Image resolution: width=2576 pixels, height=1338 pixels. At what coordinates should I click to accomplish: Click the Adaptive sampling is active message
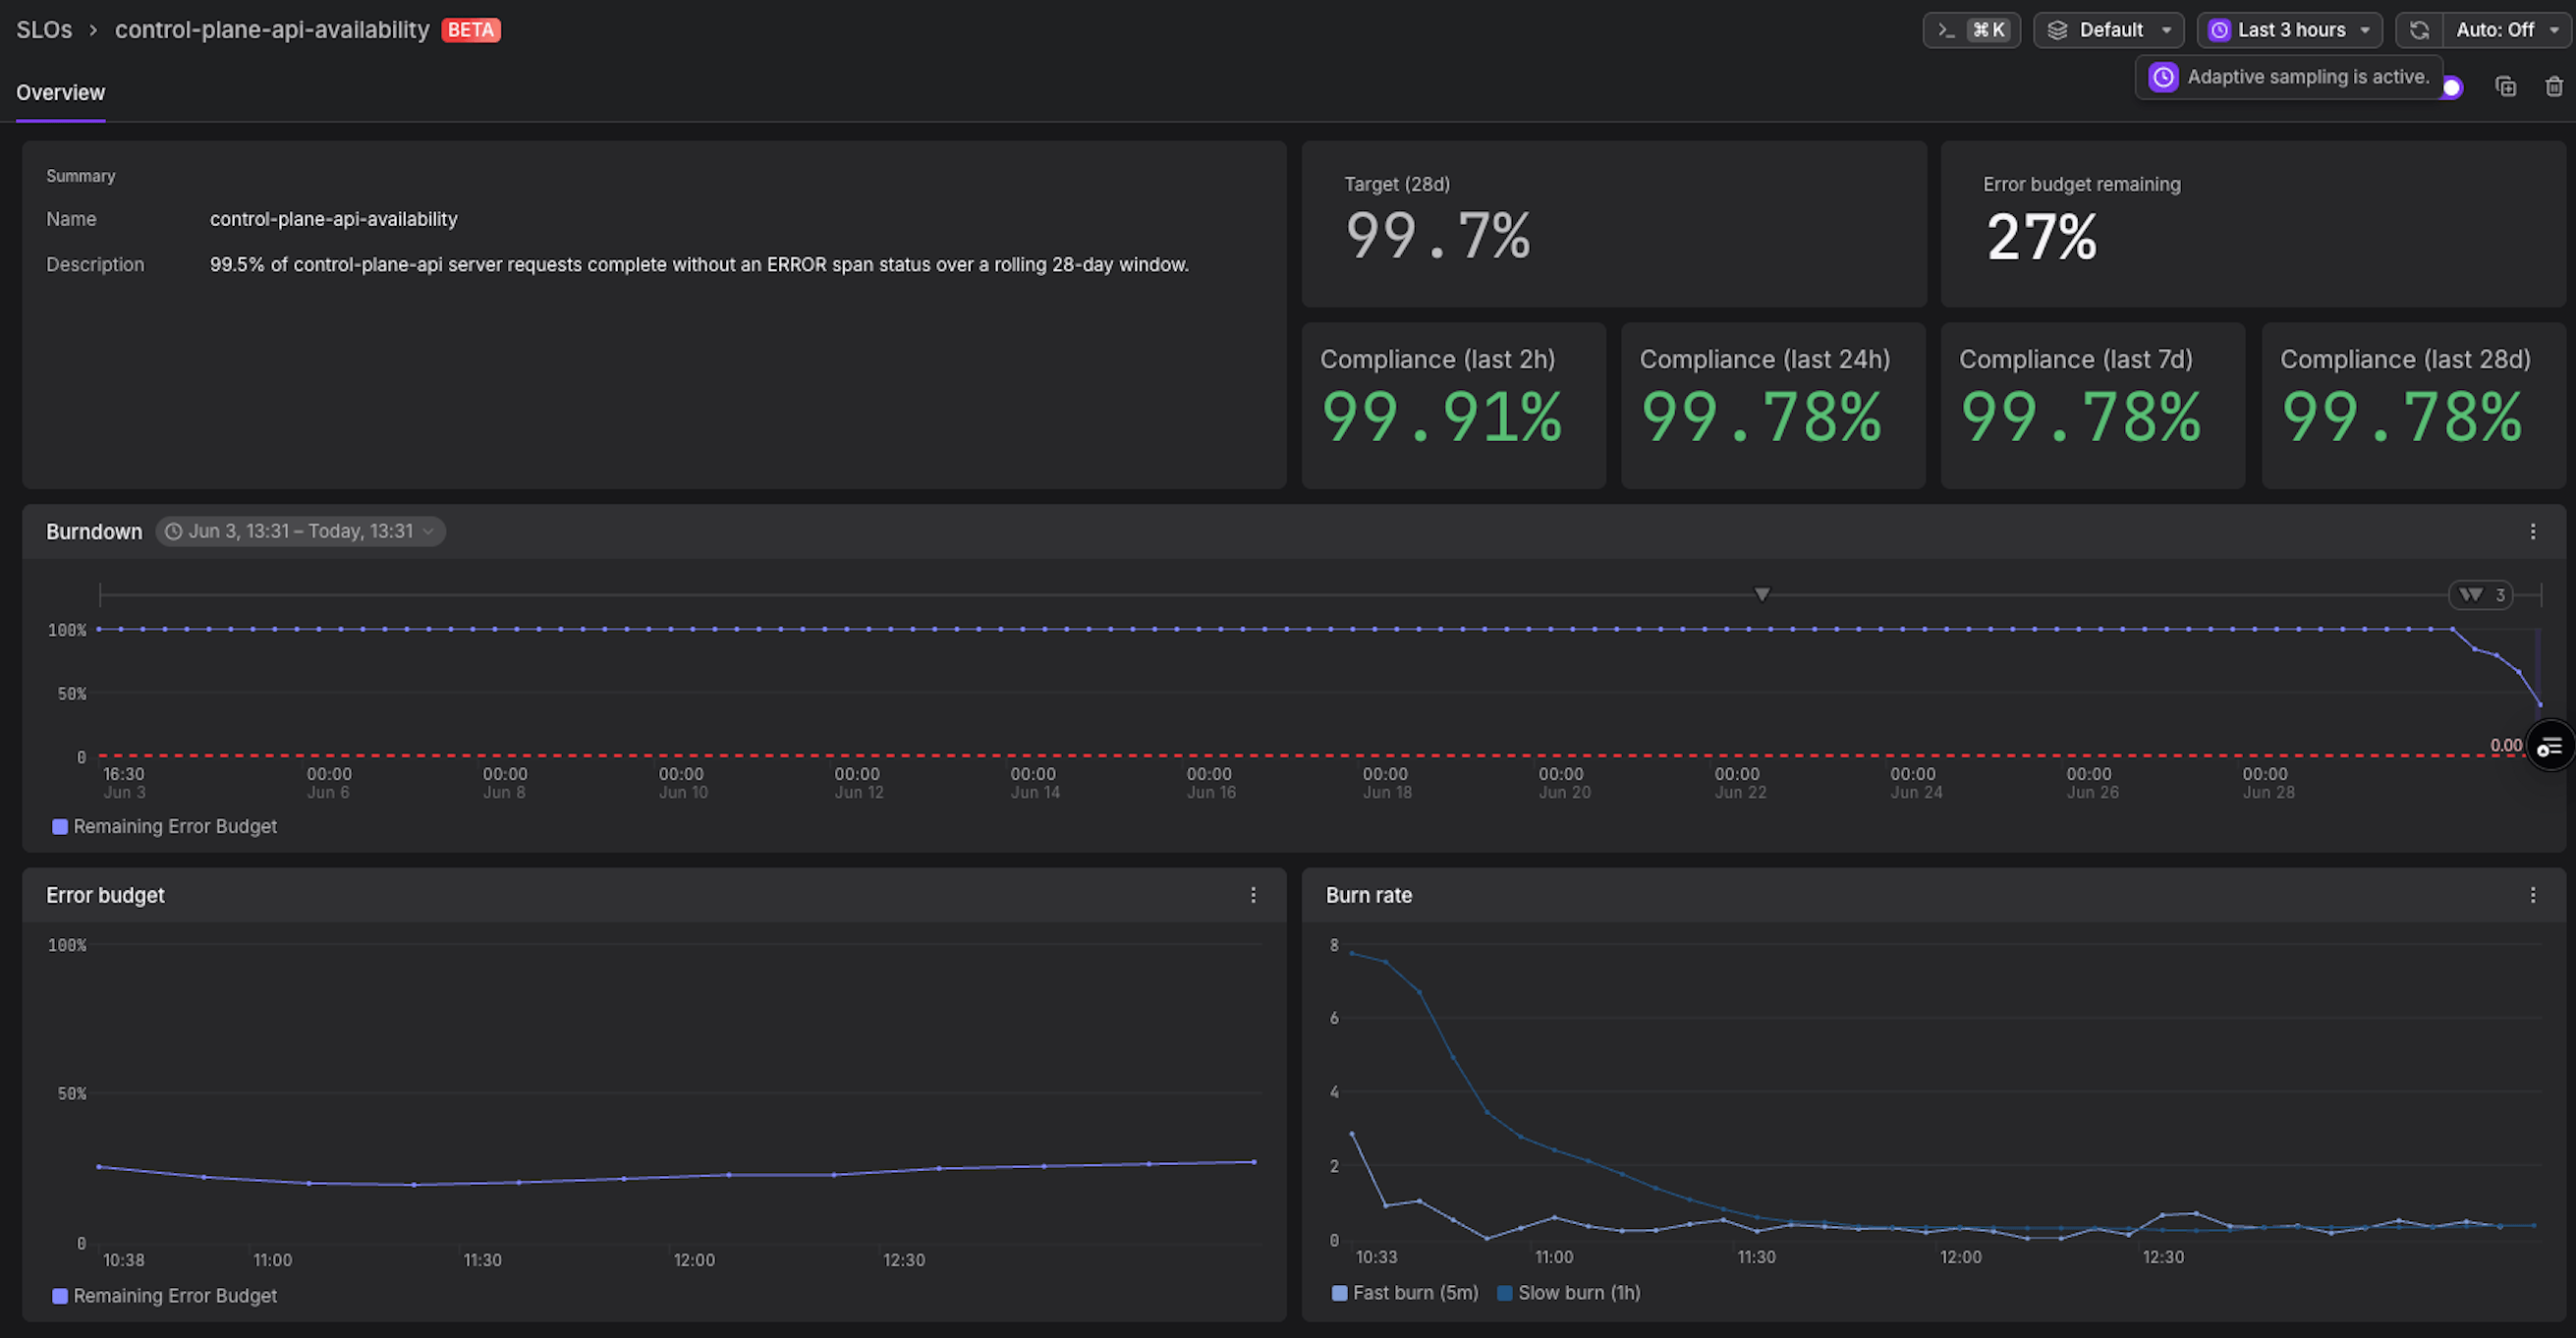point(2308,77)
